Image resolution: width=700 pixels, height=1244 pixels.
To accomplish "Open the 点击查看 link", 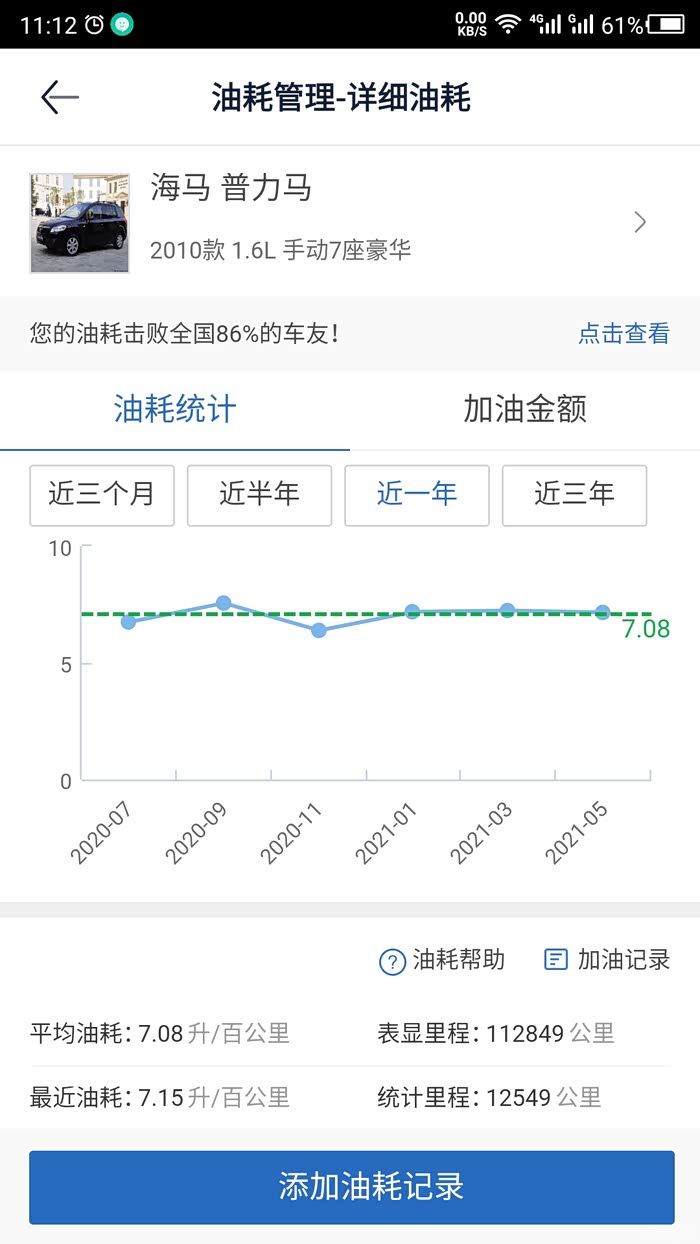I will (x=624, y=334).
